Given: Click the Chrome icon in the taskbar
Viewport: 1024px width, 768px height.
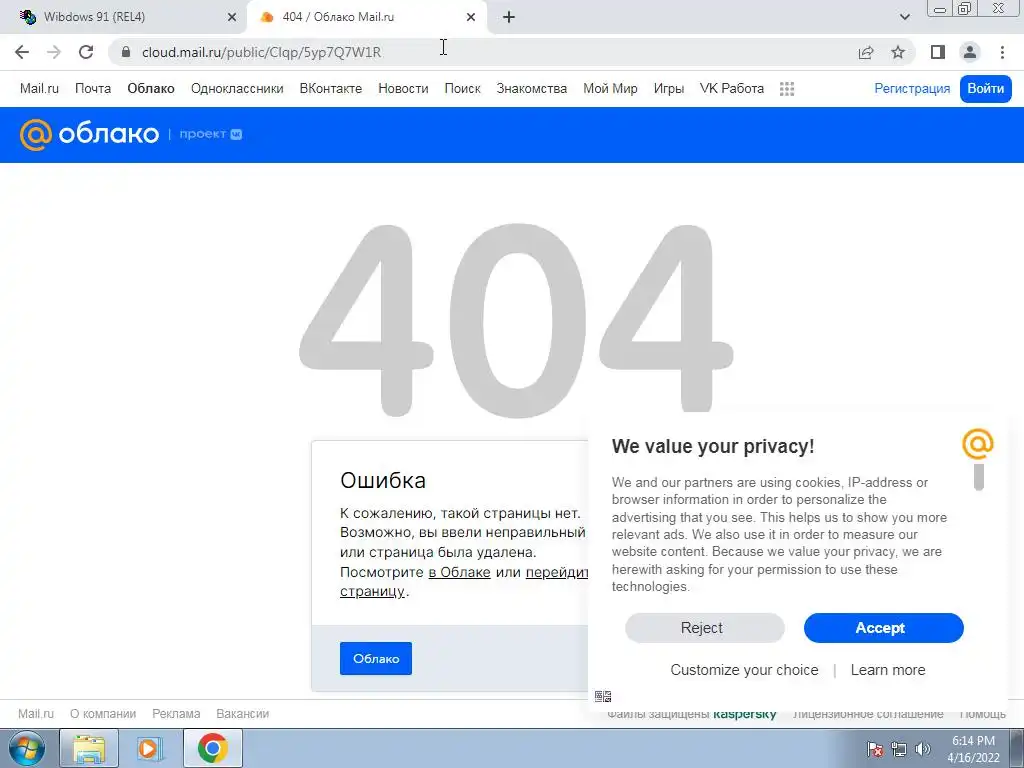Looking at the screenshot, I should coord(212,748).
